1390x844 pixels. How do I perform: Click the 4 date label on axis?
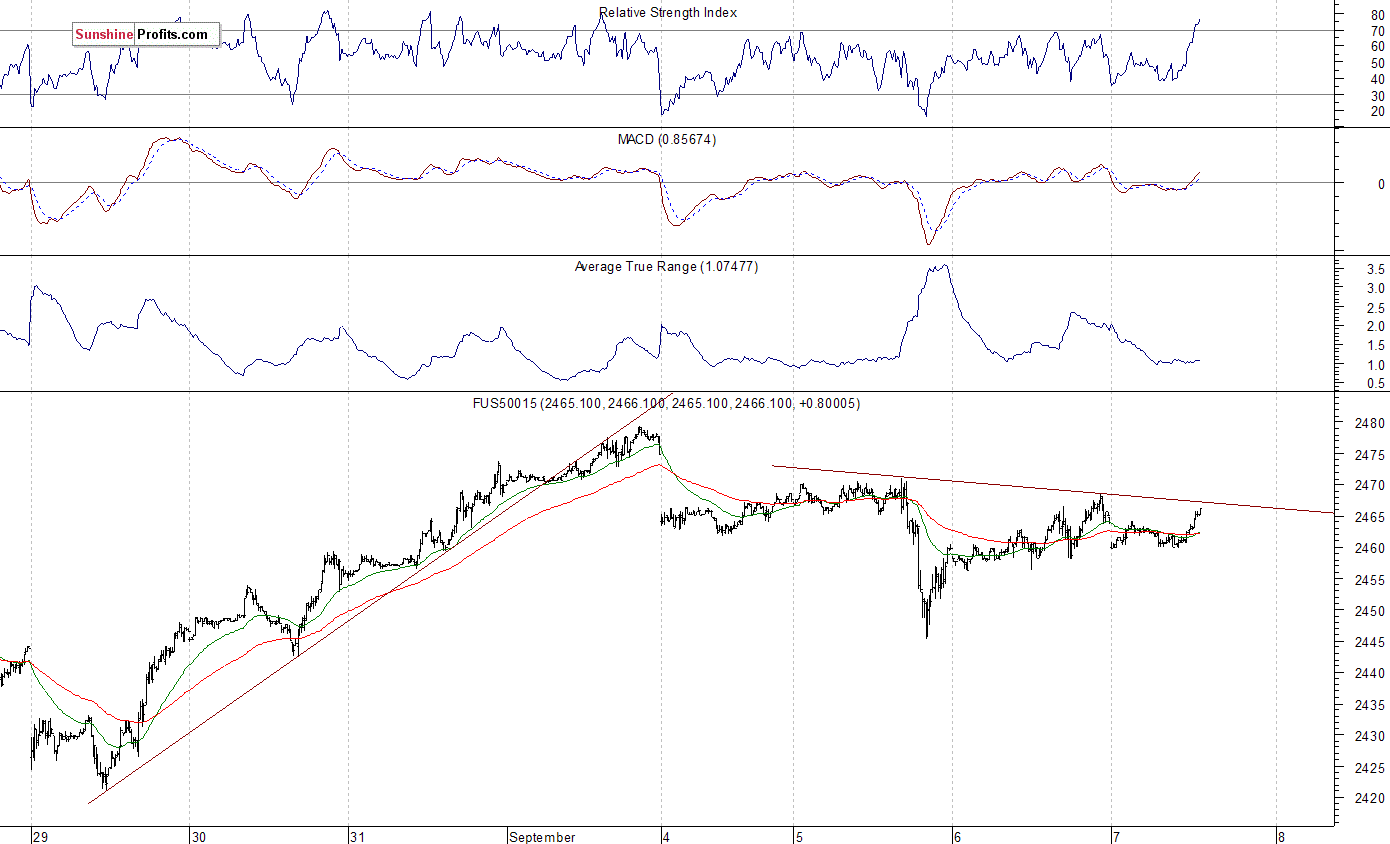(x=667, y=837)
